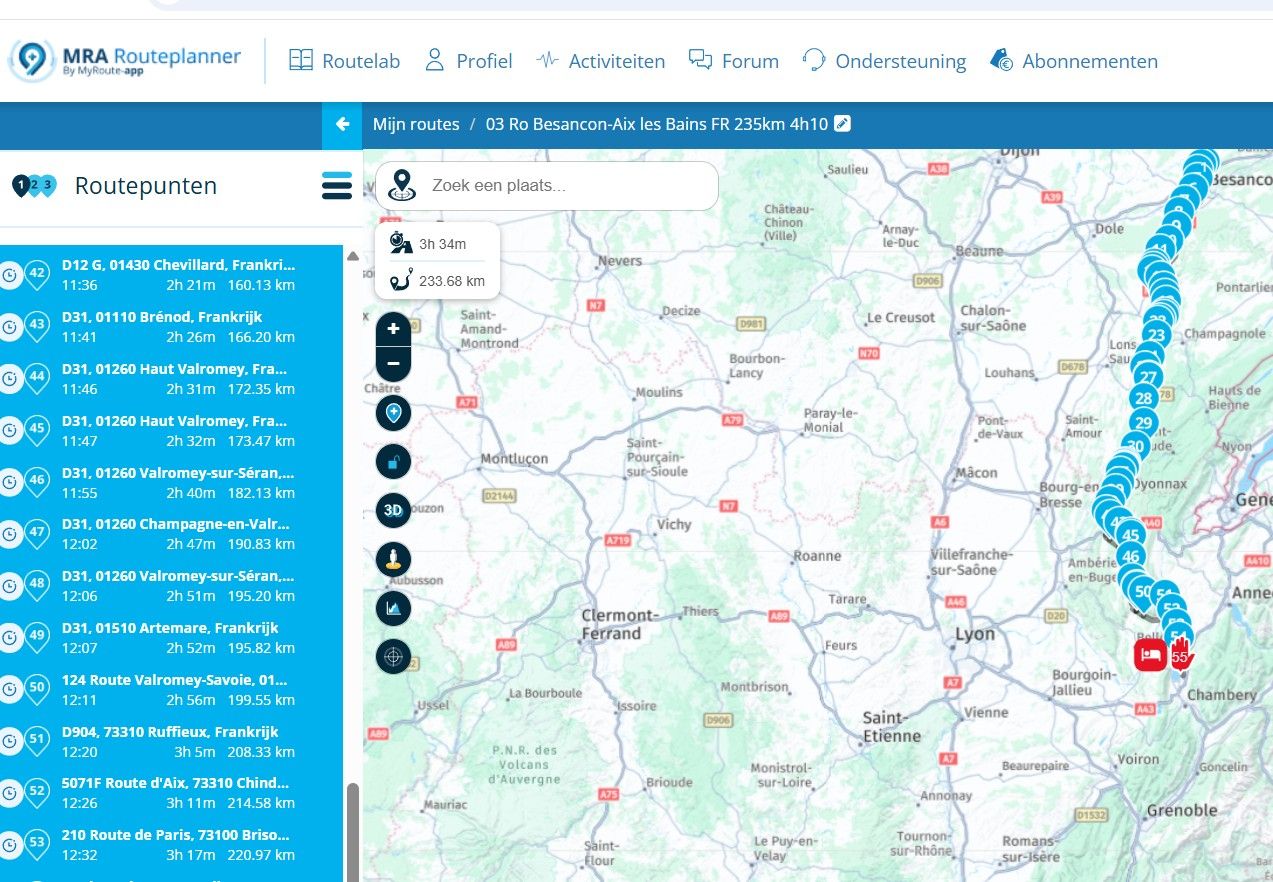Select waypoint 50 Route Valromey-Savoie
The height and width of the screenshot is (882, 1273).
pyautogui.click(x=171, y=690)
